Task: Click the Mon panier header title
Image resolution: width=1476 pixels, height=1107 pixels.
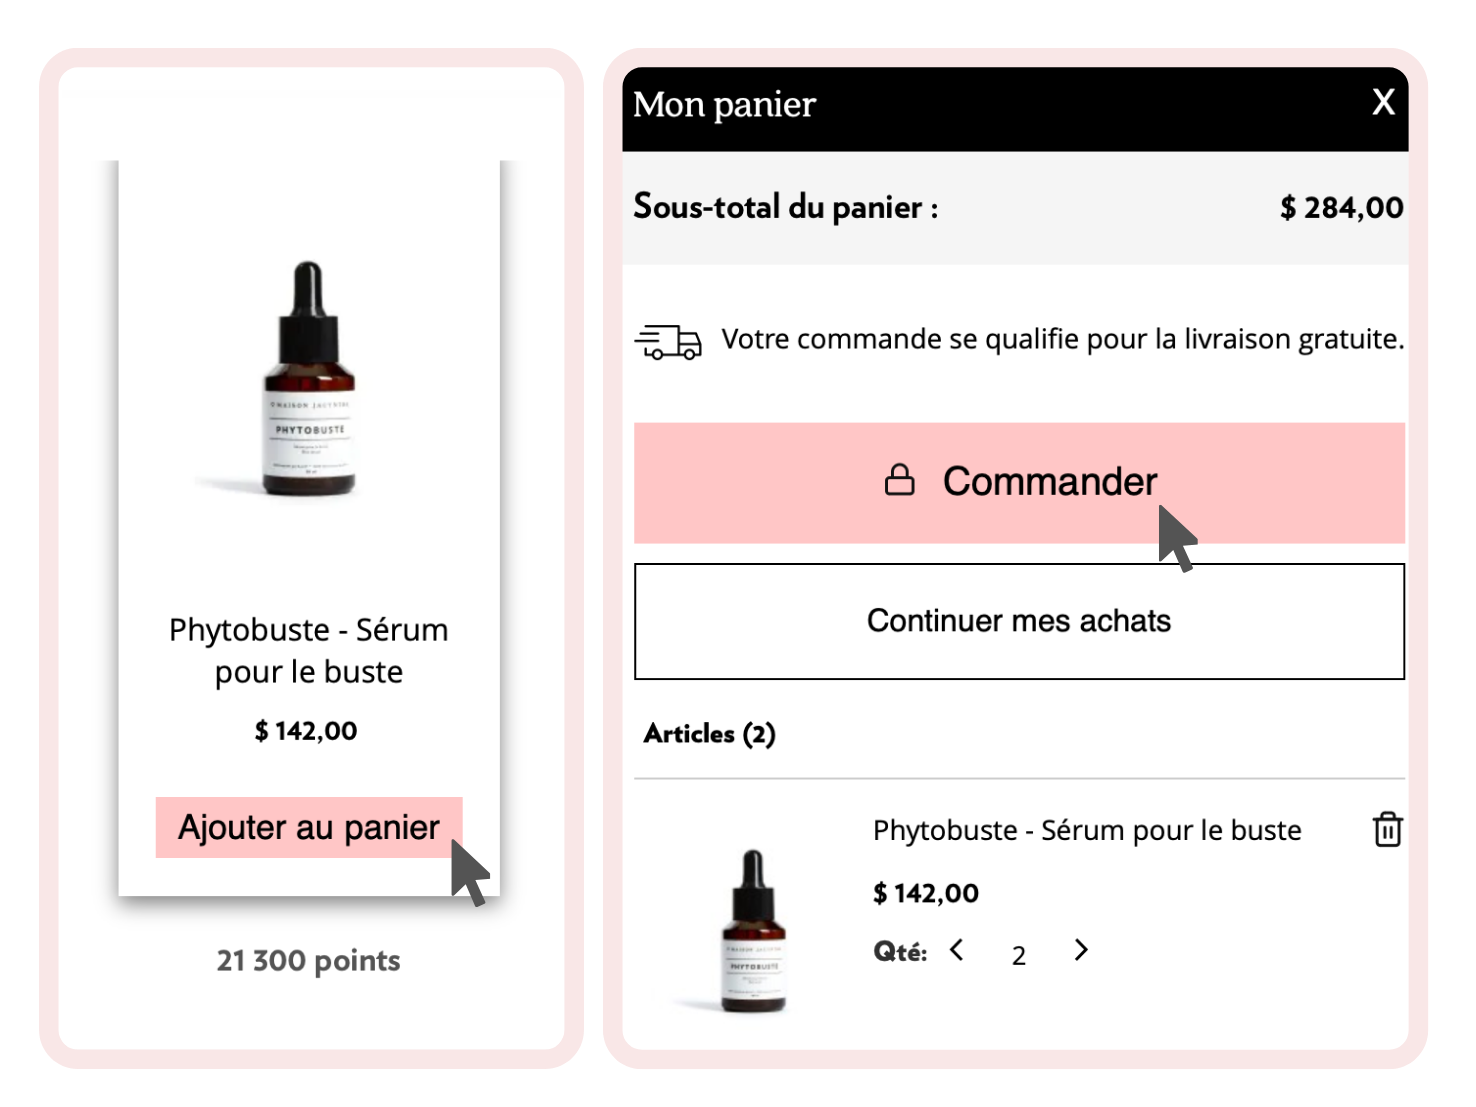Action: point(725,105)
